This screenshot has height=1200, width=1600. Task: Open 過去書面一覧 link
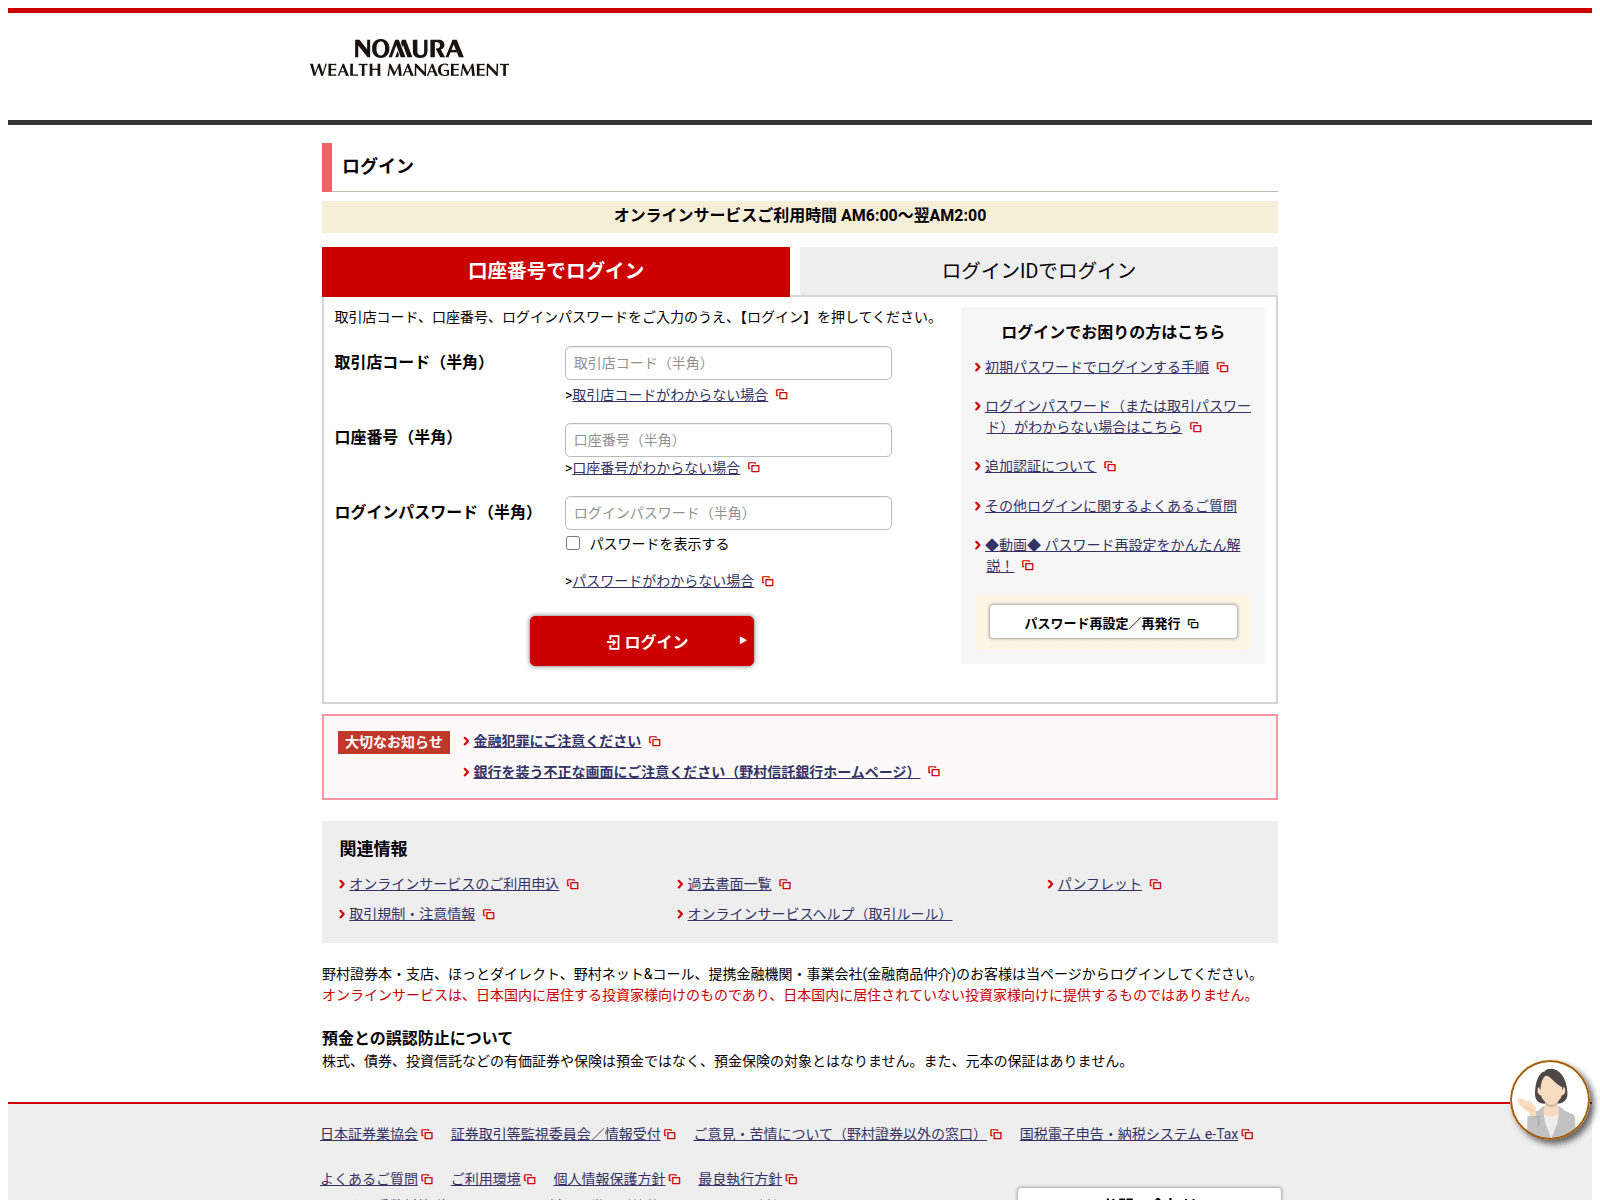729,884
